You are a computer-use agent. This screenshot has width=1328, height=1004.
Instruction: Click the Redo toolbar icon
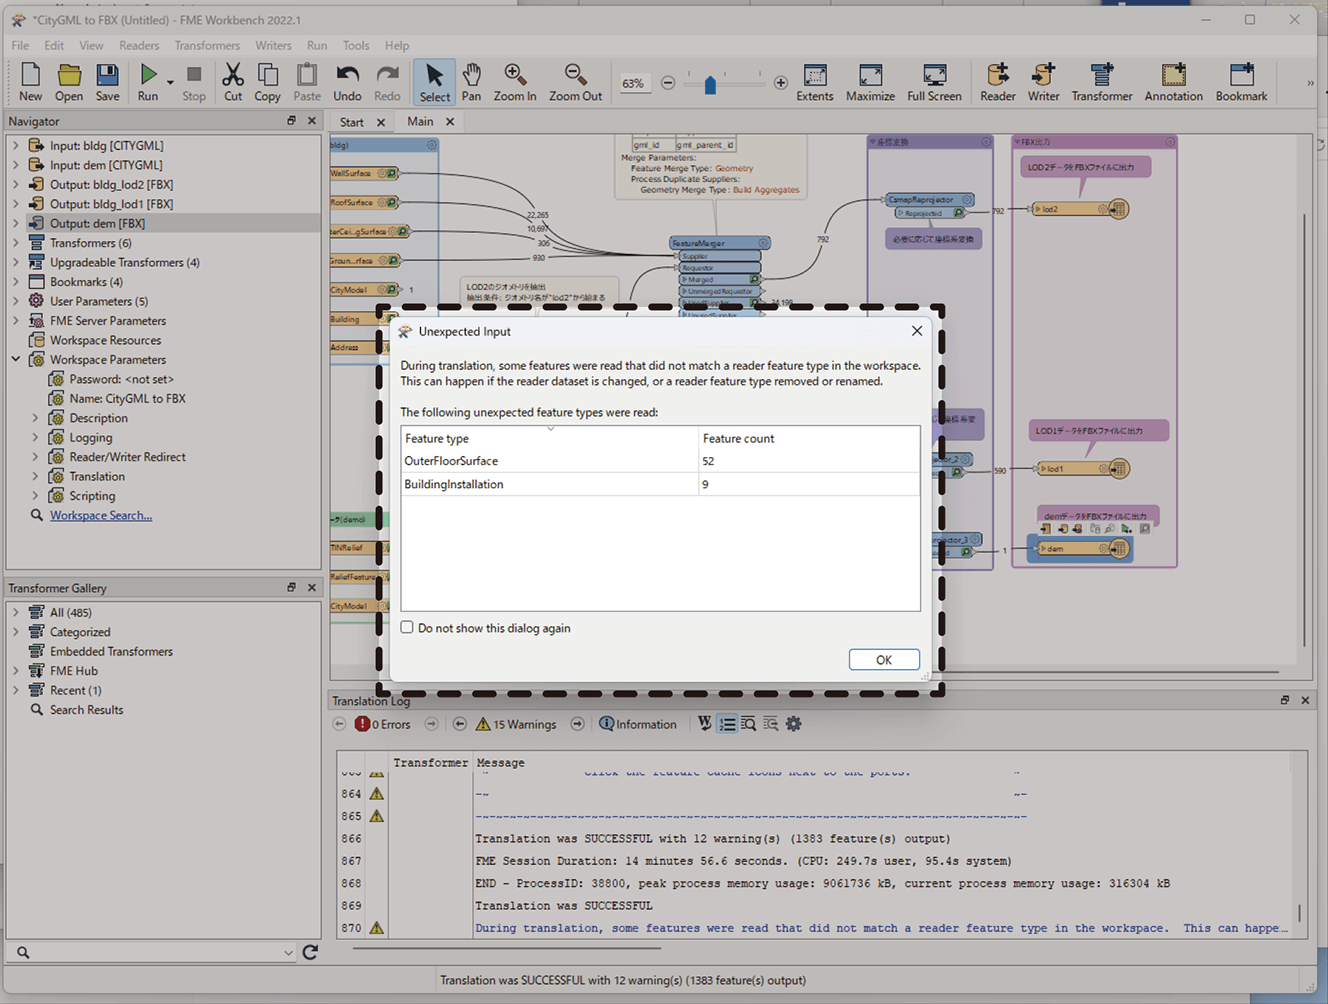(x=387, y=82)
